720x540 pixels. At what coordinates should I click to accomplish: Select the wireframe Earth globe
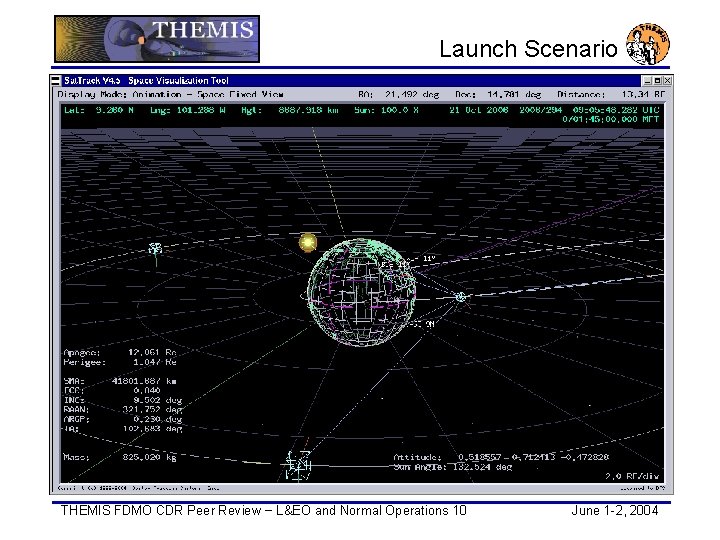(361, 292)
